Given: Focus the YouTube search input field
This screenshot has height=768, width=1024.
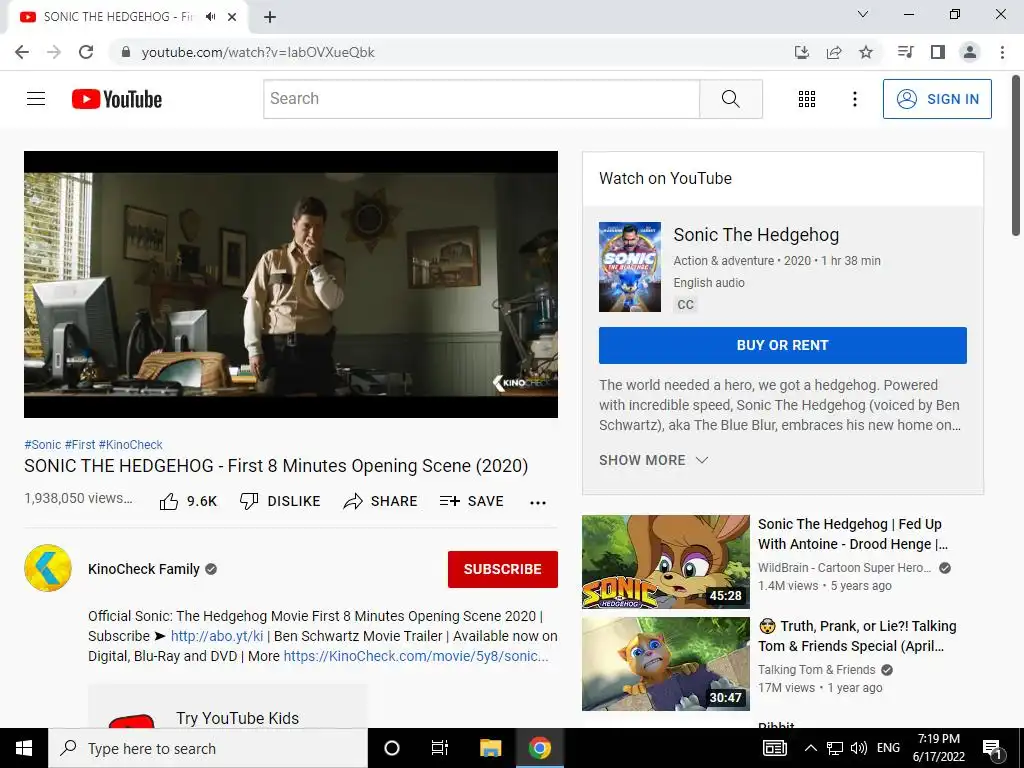Looking at the screenshot, I should [x=481, y=99].
